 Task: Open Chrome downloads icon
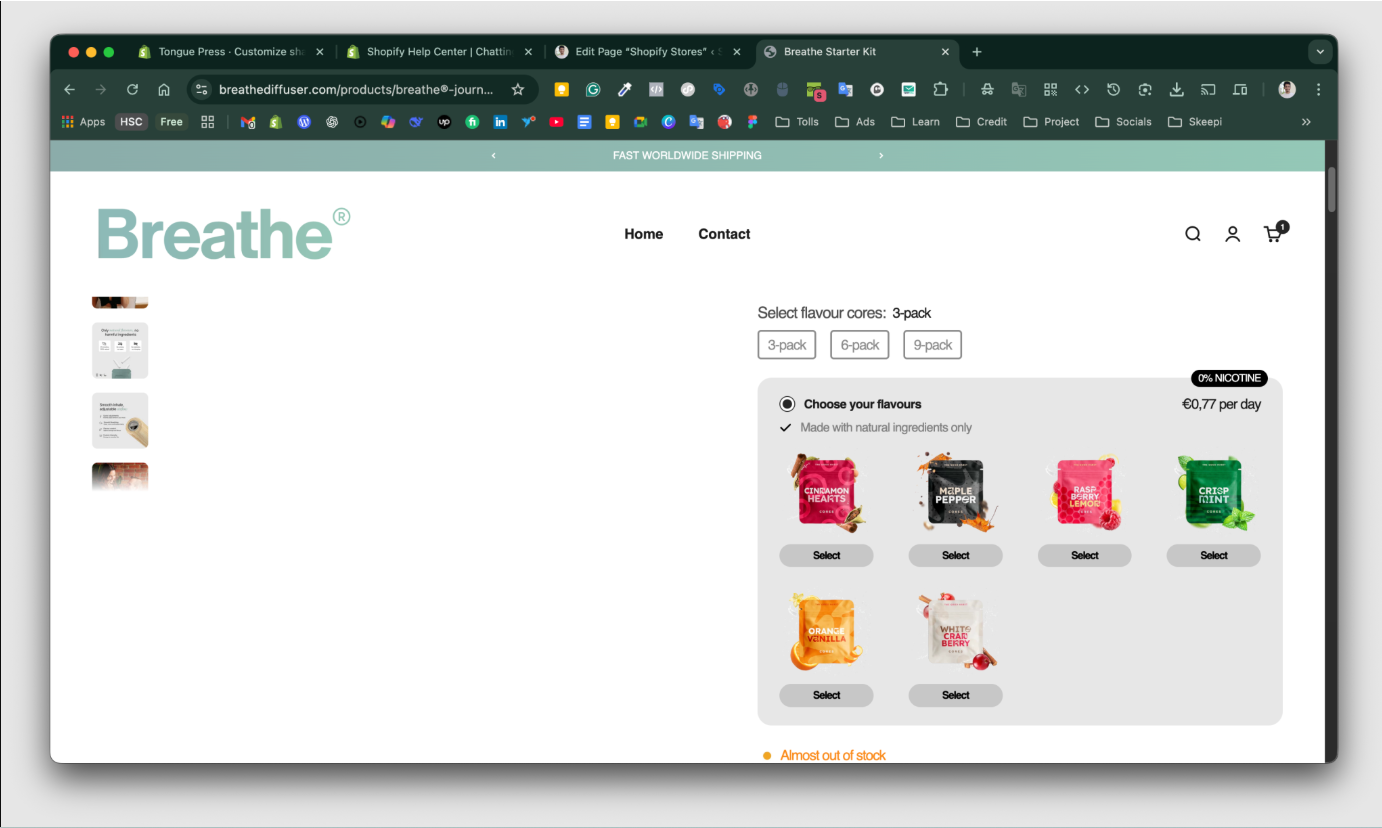point(1177,89)
